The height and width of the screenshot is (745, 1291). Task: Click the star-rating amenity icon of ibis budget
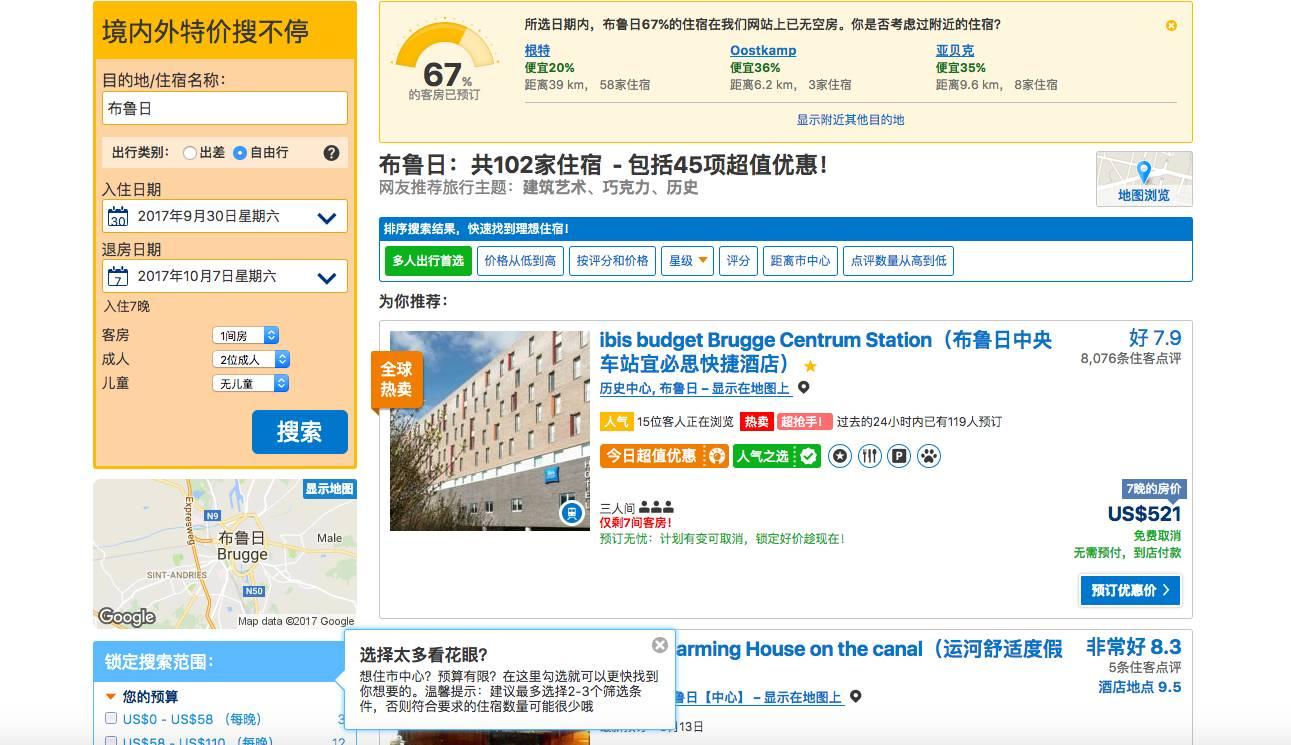(840, 456)
